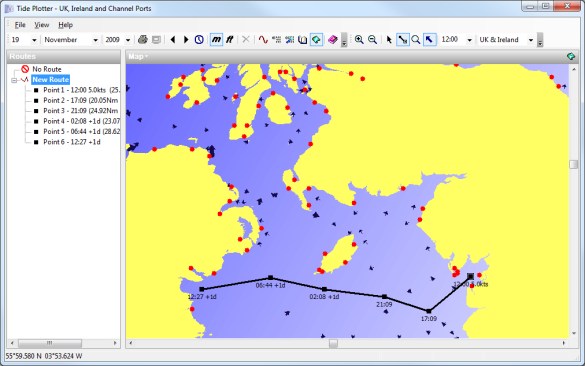Show the tide curve graph icon

coord(263,40)
